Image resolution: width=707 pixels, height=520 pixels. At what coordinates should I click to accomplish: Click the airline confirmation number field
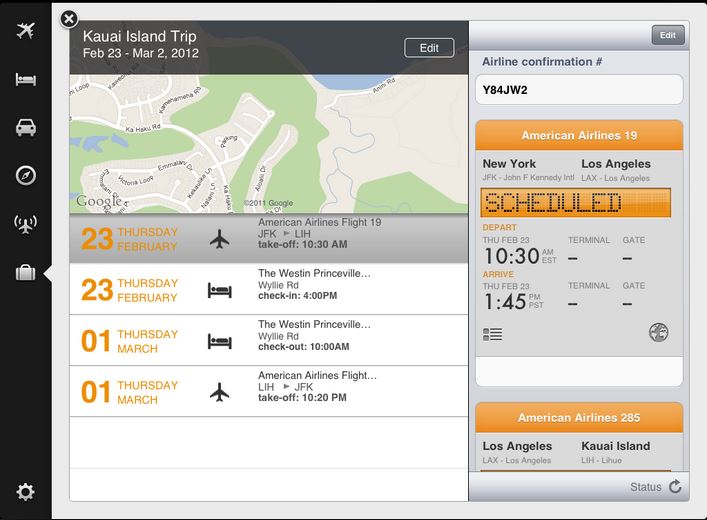[579, 90]
